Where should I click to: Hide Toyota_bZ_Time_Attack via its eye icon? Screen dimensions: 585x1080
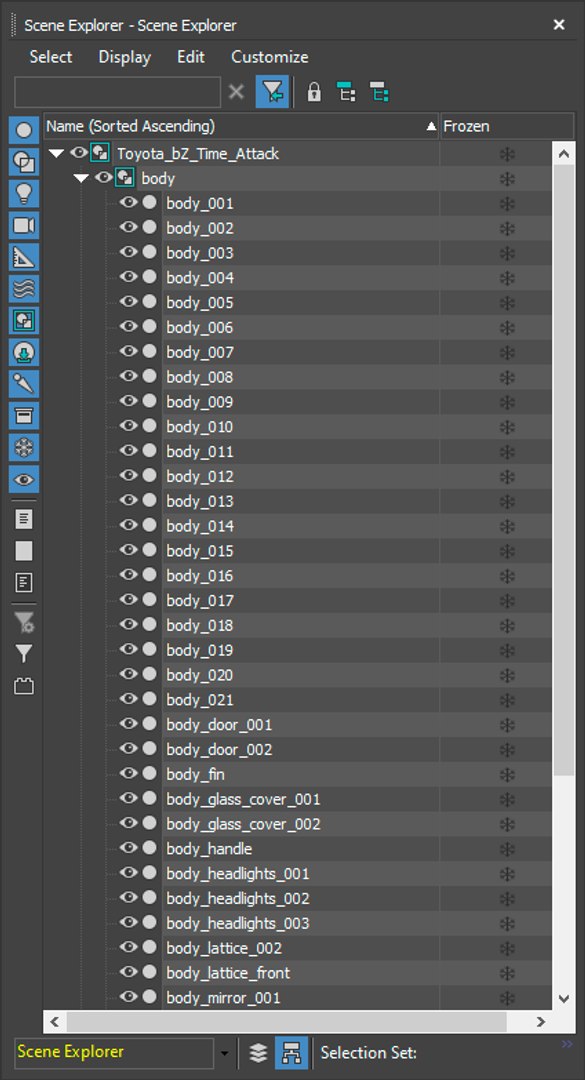coord(79,153)
